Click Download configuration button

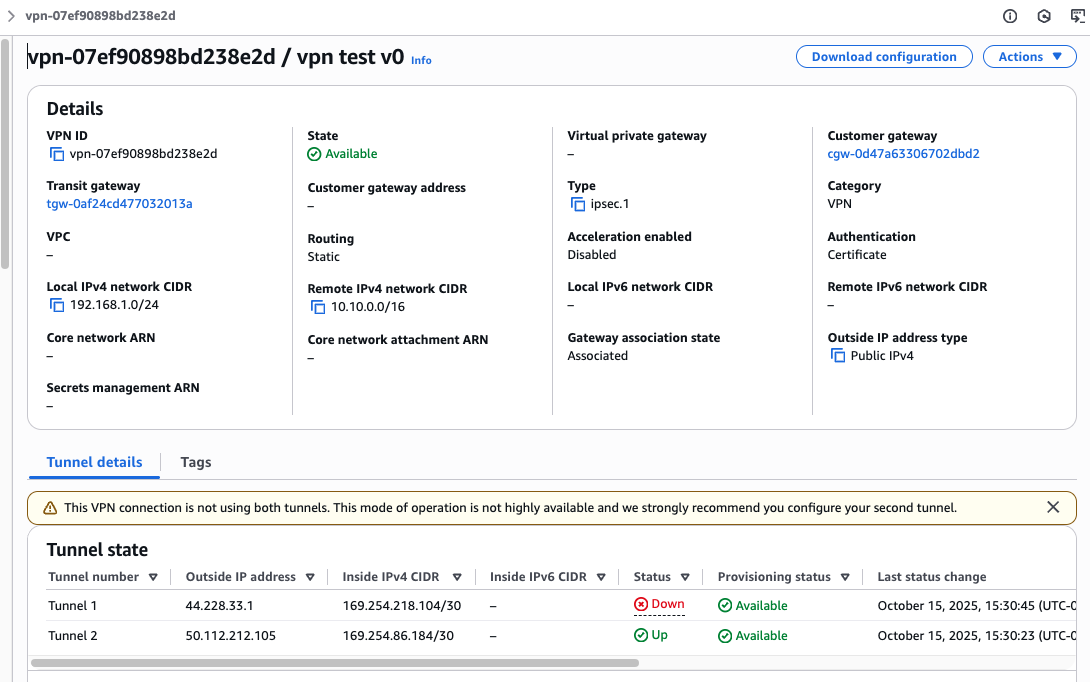tap(884, 57)
